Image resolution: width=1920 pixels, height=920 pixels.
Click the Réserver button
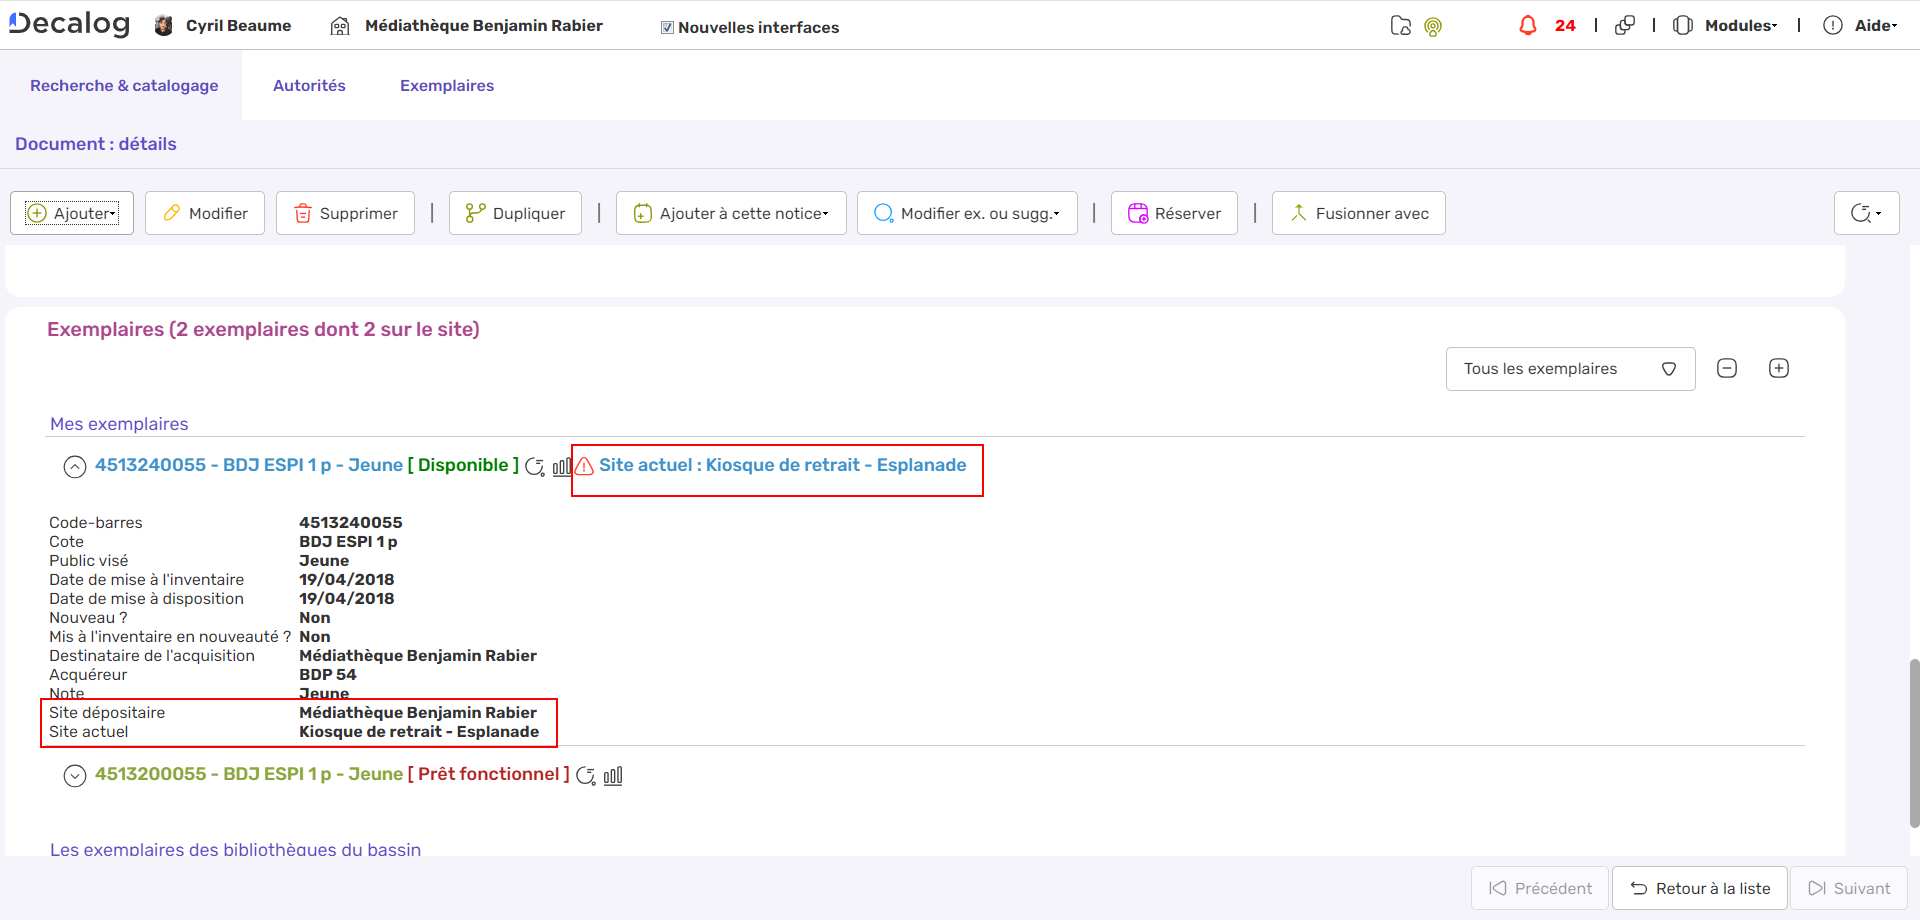pyautogui.click(x=1174, y=214)
